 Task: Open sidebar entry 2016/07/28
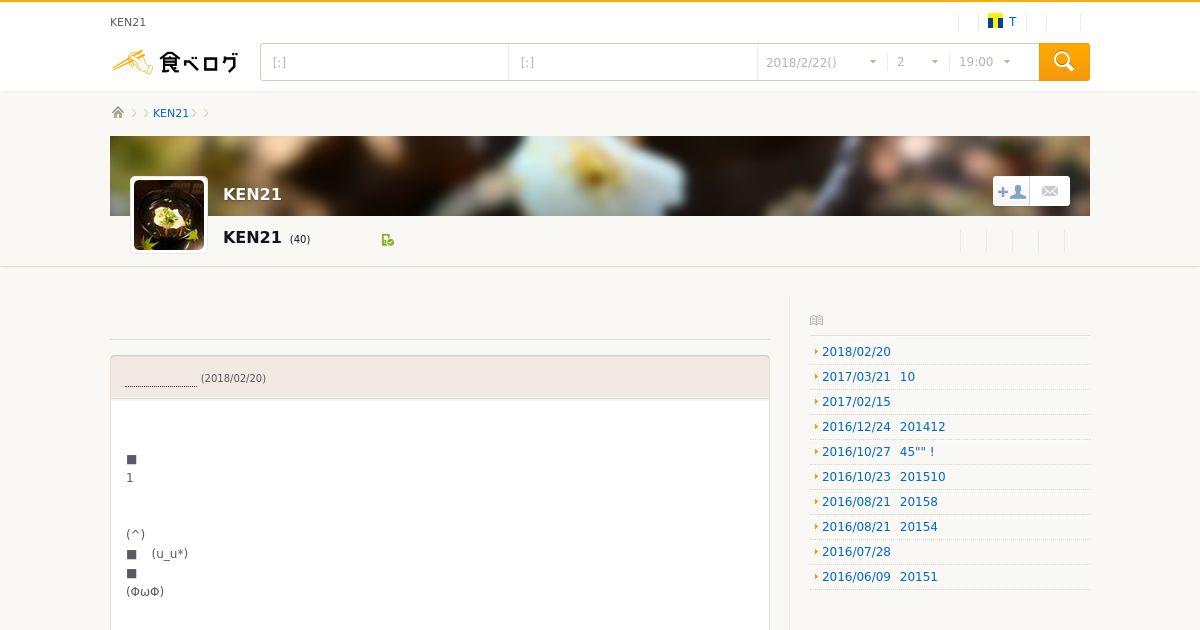pyautogui.click(x=856, y=552)
